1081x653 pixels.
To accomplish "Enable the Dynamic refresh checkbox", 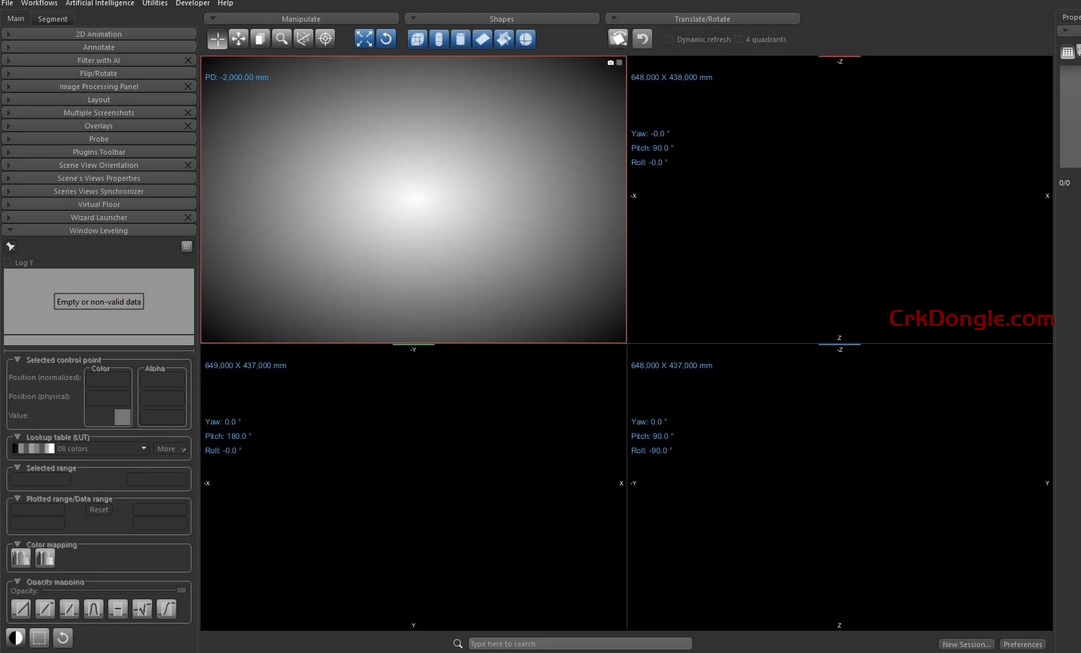I will 669,39.
